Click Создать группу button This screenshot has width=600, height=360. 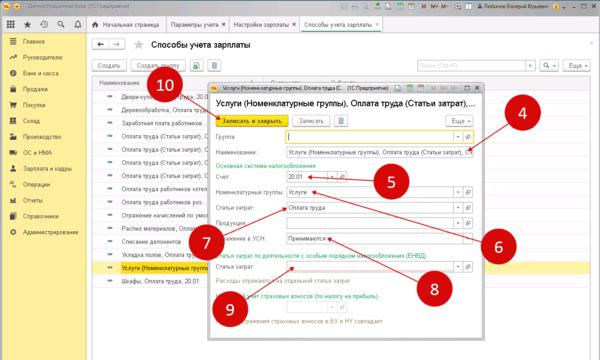158,66
